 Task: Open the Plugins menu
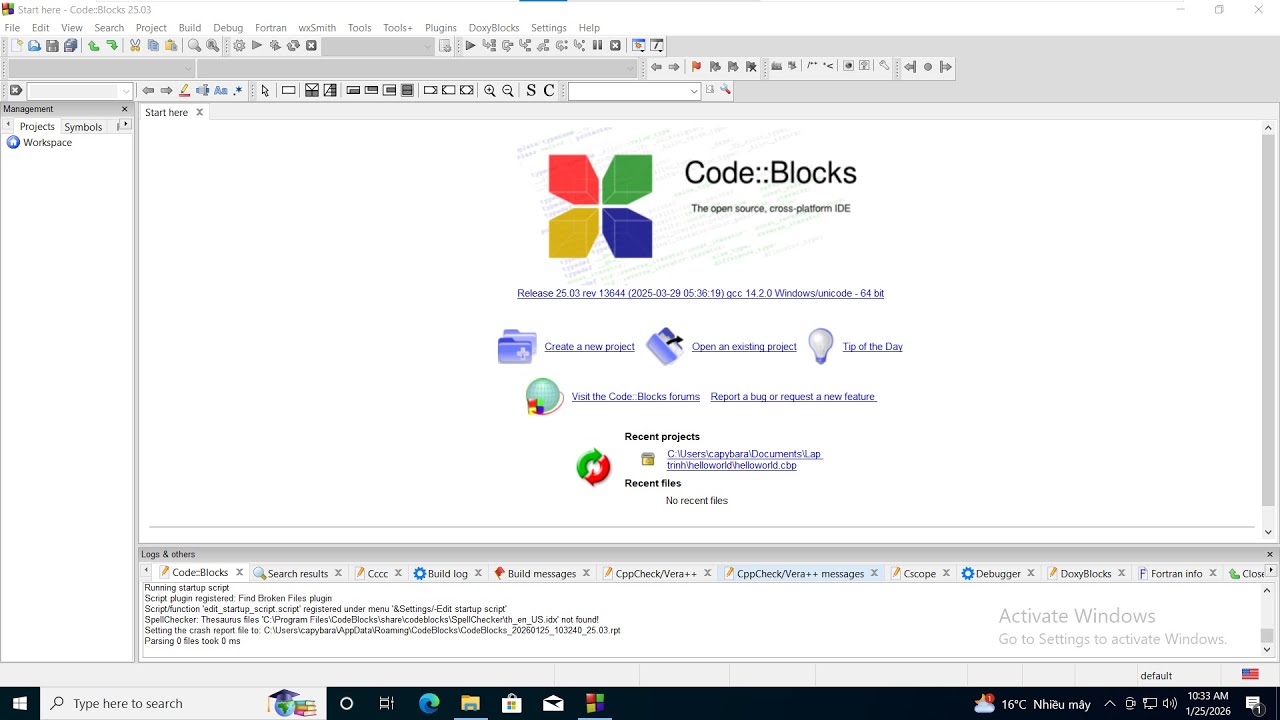click(440, 28)
